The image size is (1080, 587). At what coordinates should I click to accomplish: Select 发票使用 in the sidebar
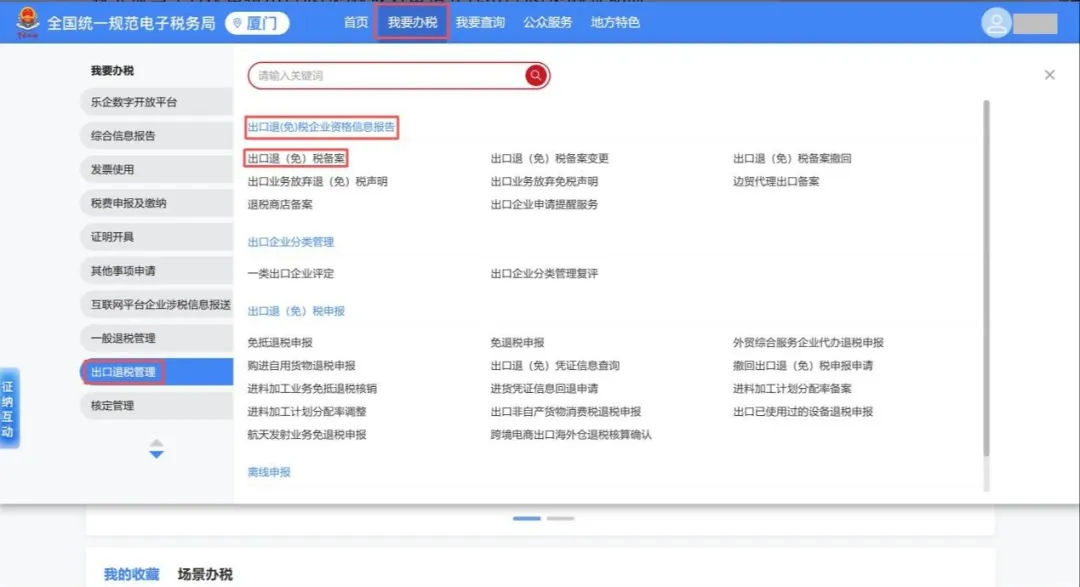(113, 169)
